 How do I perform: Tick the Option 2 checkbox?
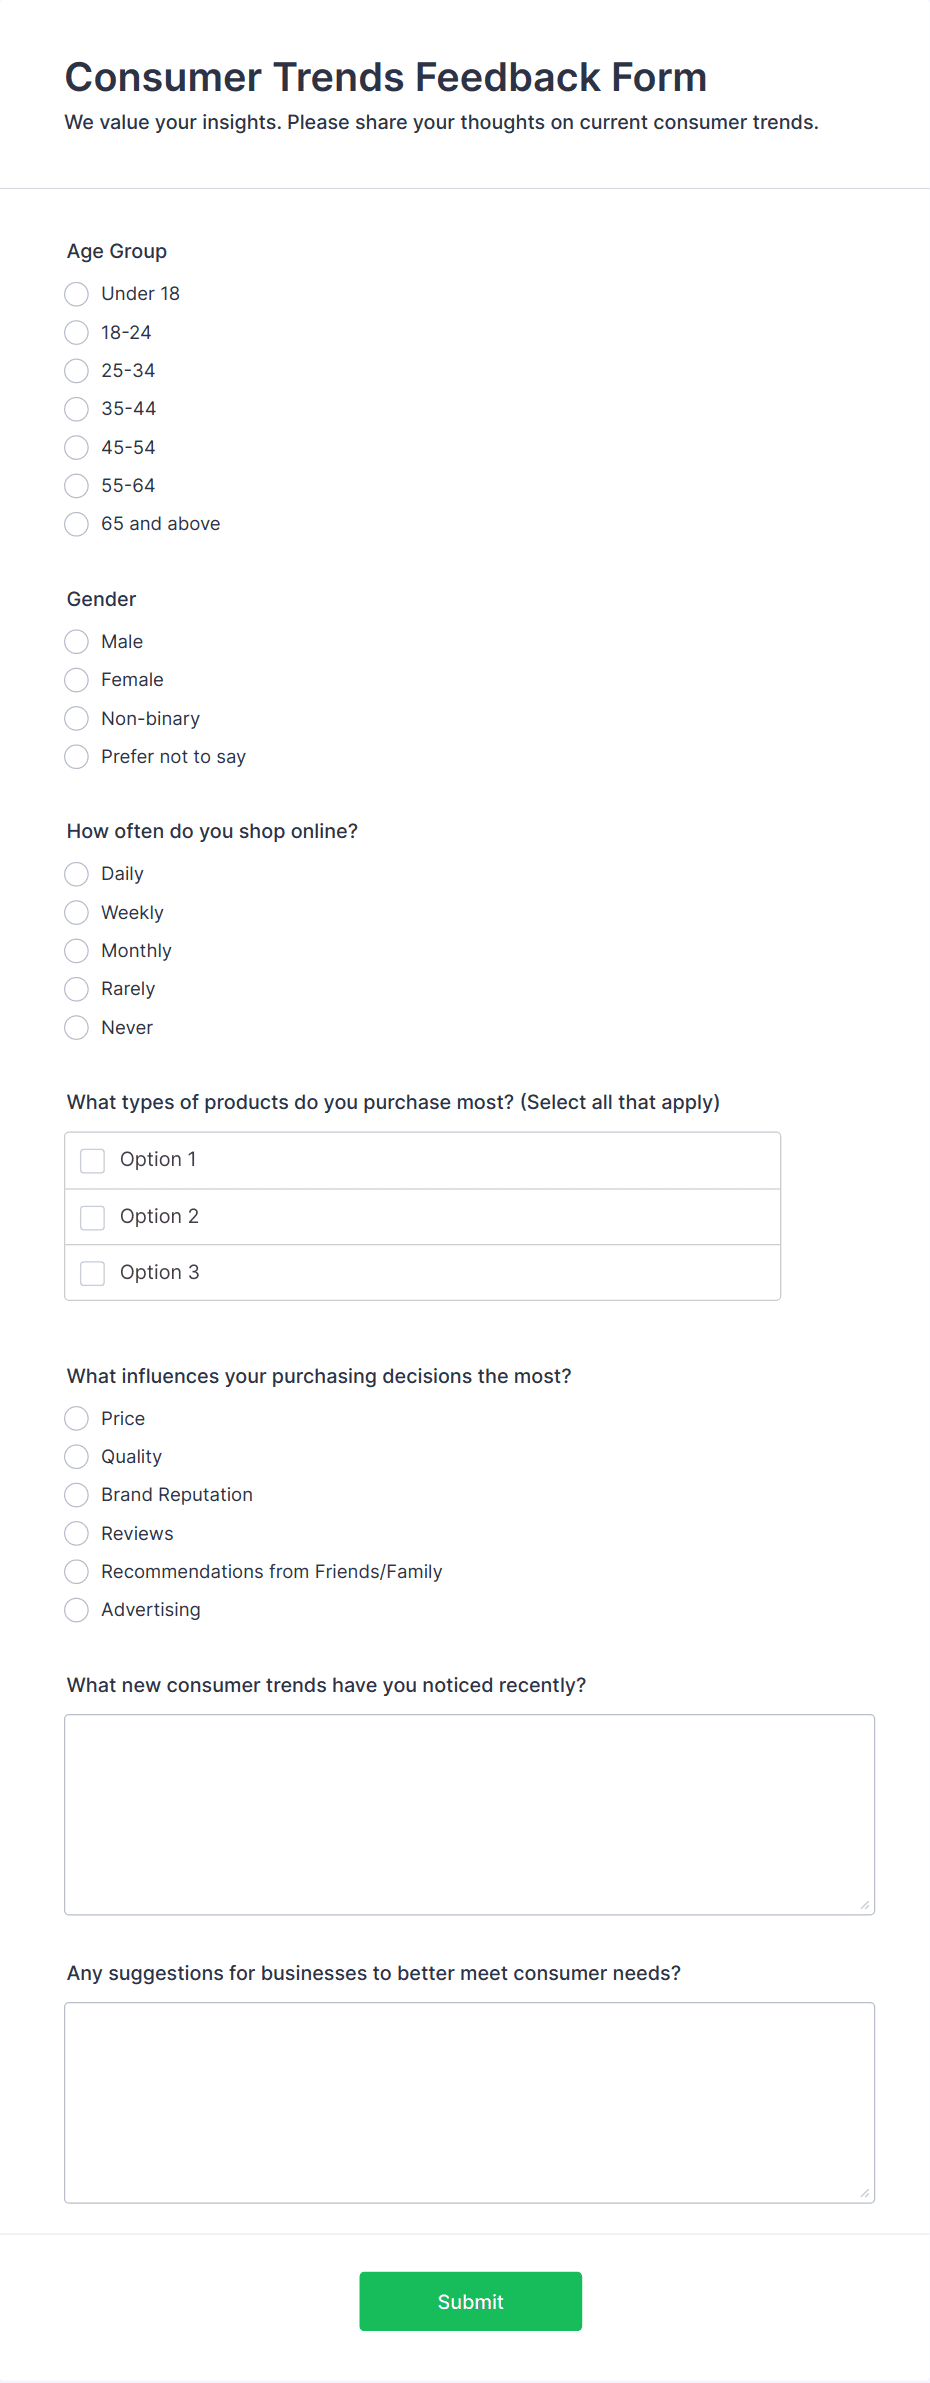[x=93, y=1217]
